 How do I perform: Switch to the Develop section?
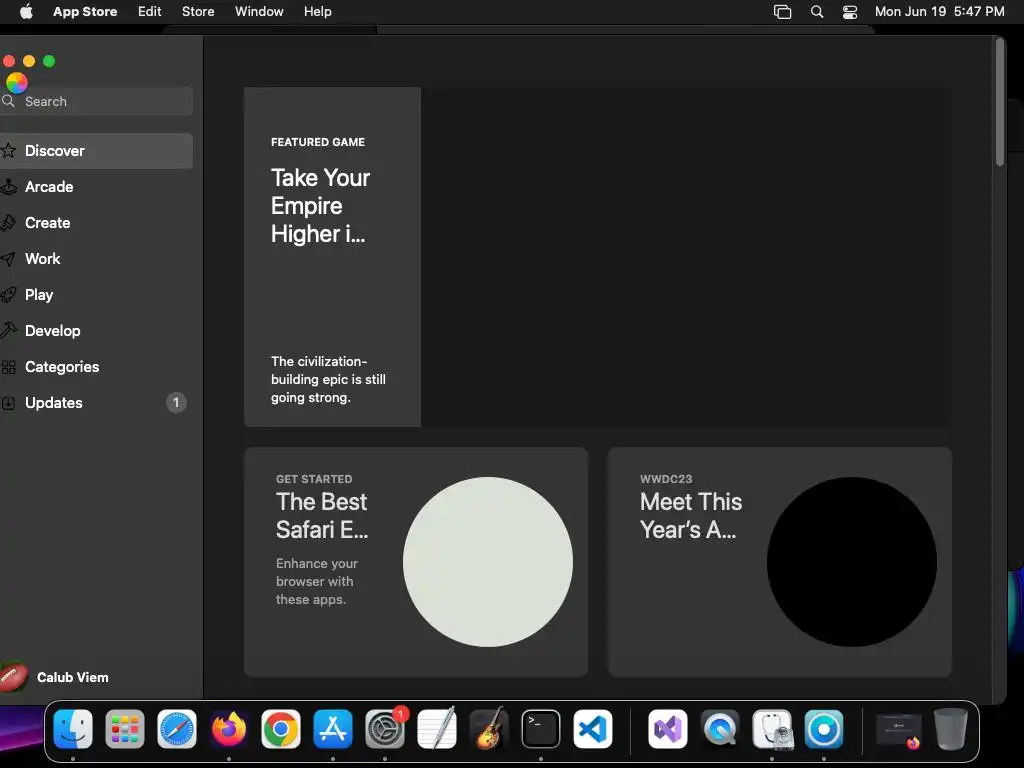click(x=96, y=330)
